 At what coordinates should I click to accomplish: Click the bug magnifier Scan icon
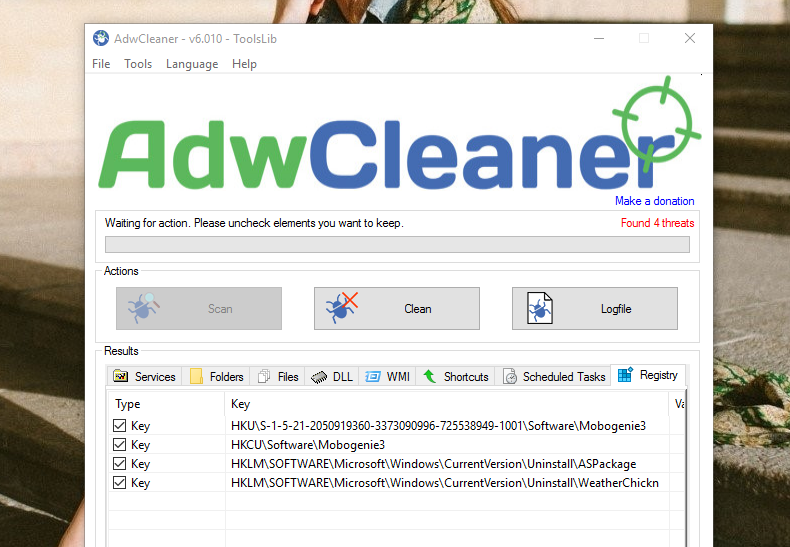(x=144, y=308)
